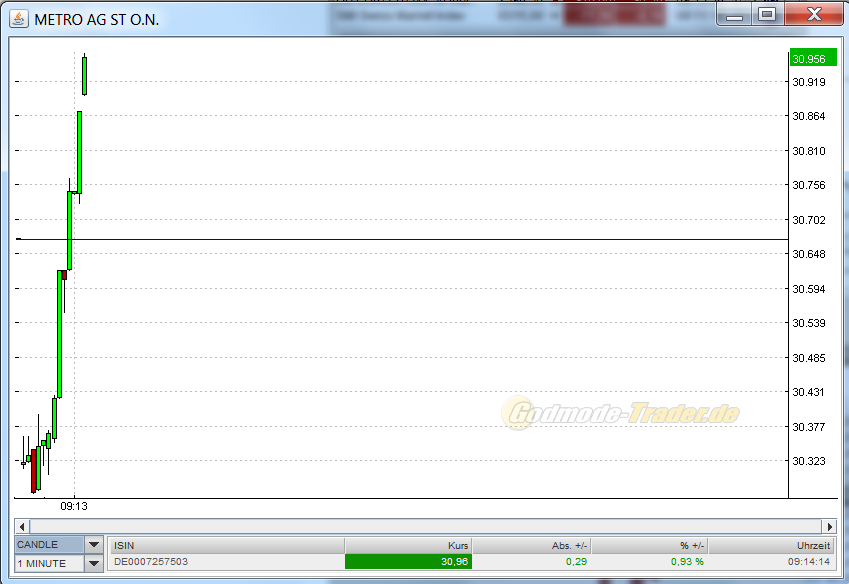Click the 30.323 price axis label

click(809, 461)
